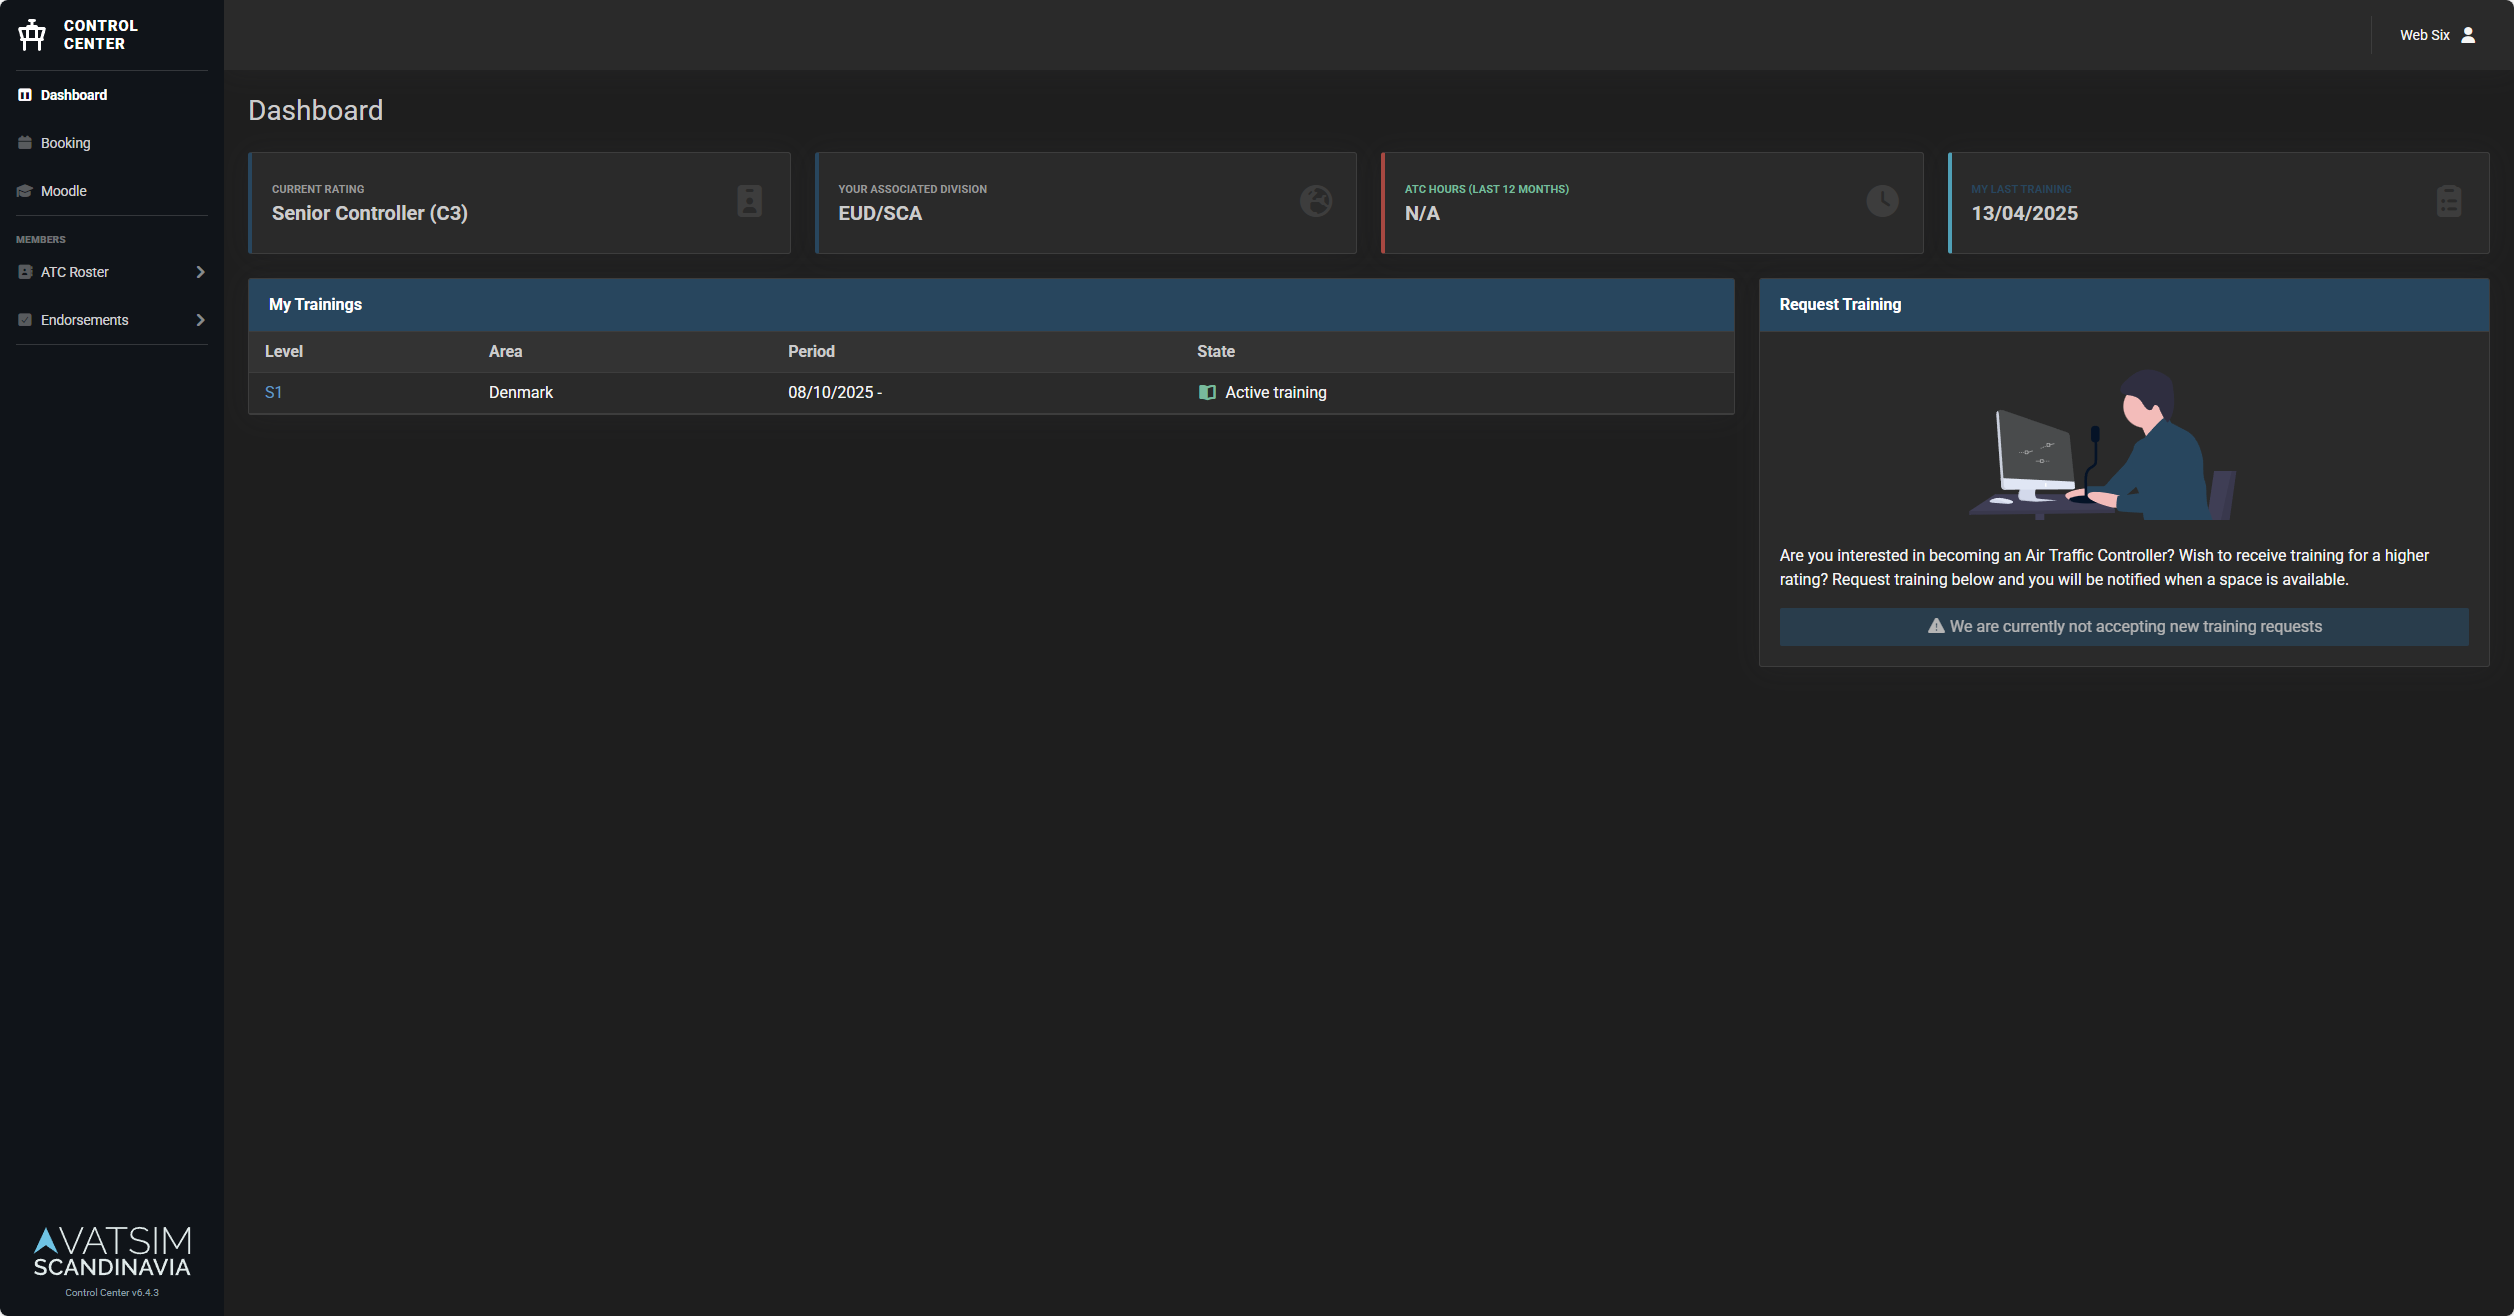This screenshot has height=1316, width=2514.
Task: Click the globe icon on associated division card
Action: coord(1315,201)
